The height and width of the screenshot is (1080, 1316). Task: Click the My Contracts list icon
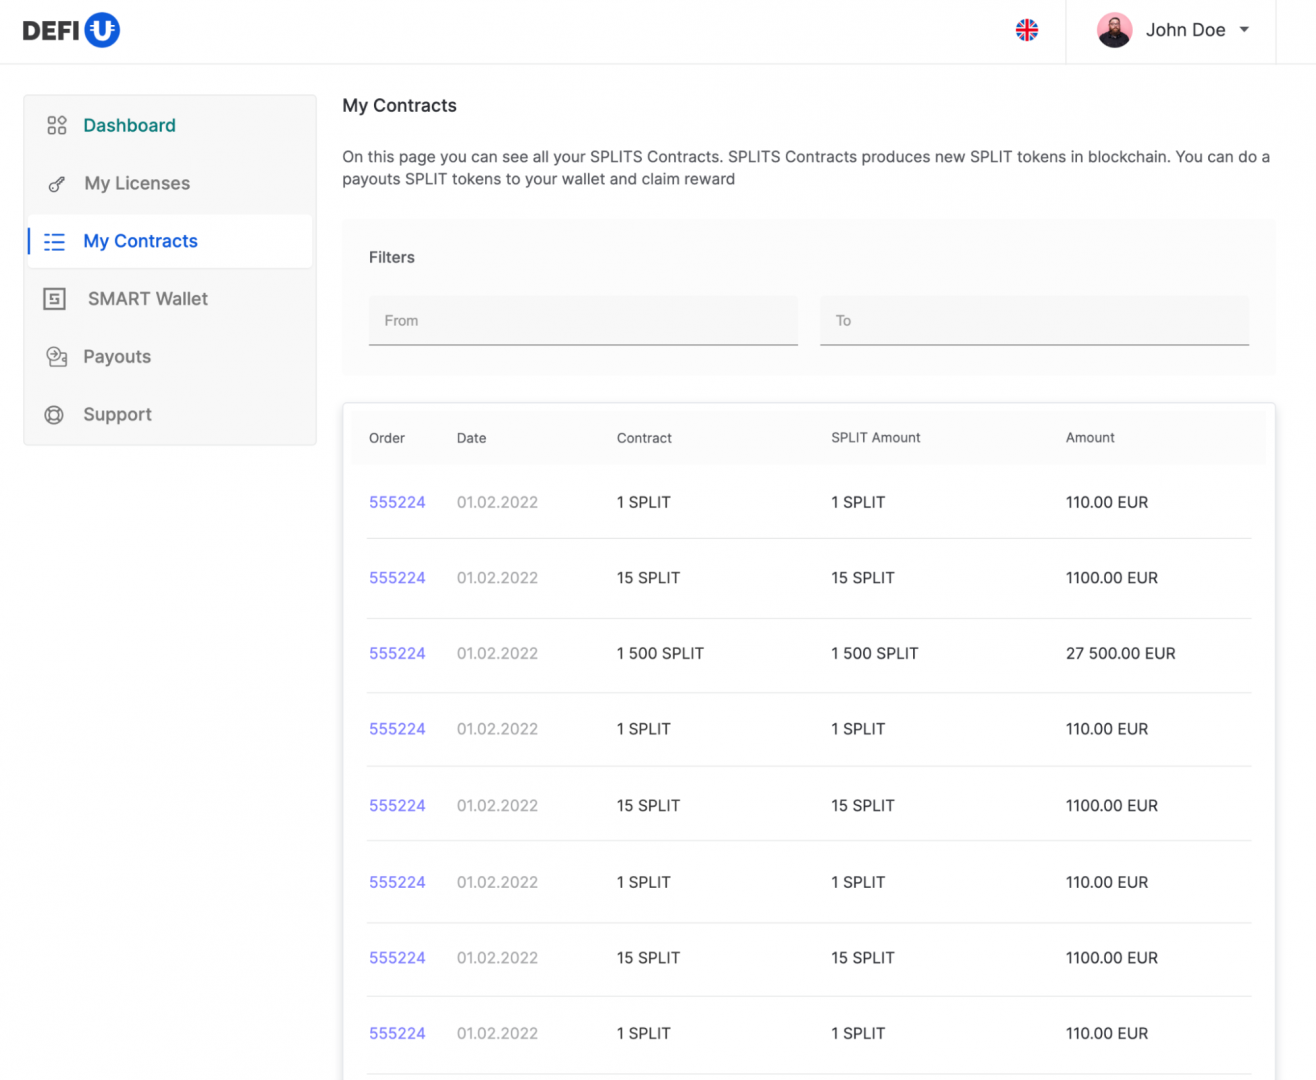tap(55, 242)
